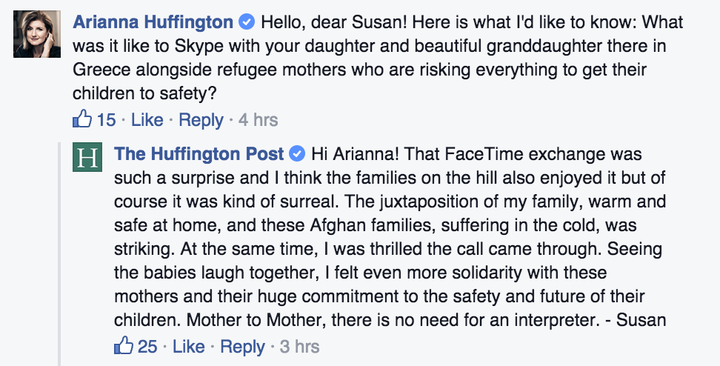Click the green H Huffington Post logo

pyautogui.click(x=87, y=157)
